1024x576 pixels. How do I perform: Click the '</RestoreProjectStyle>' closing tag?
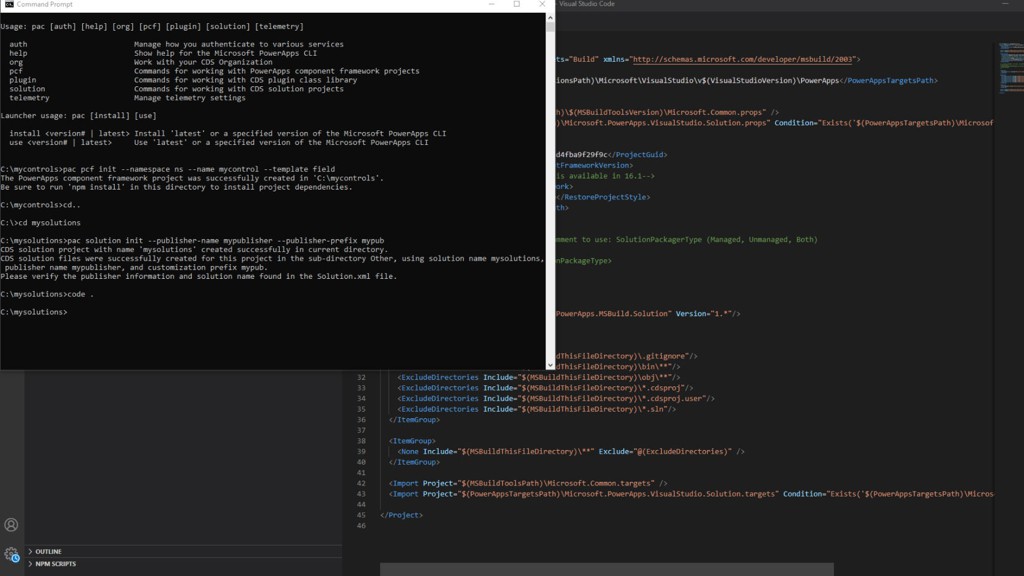[603, 197]
